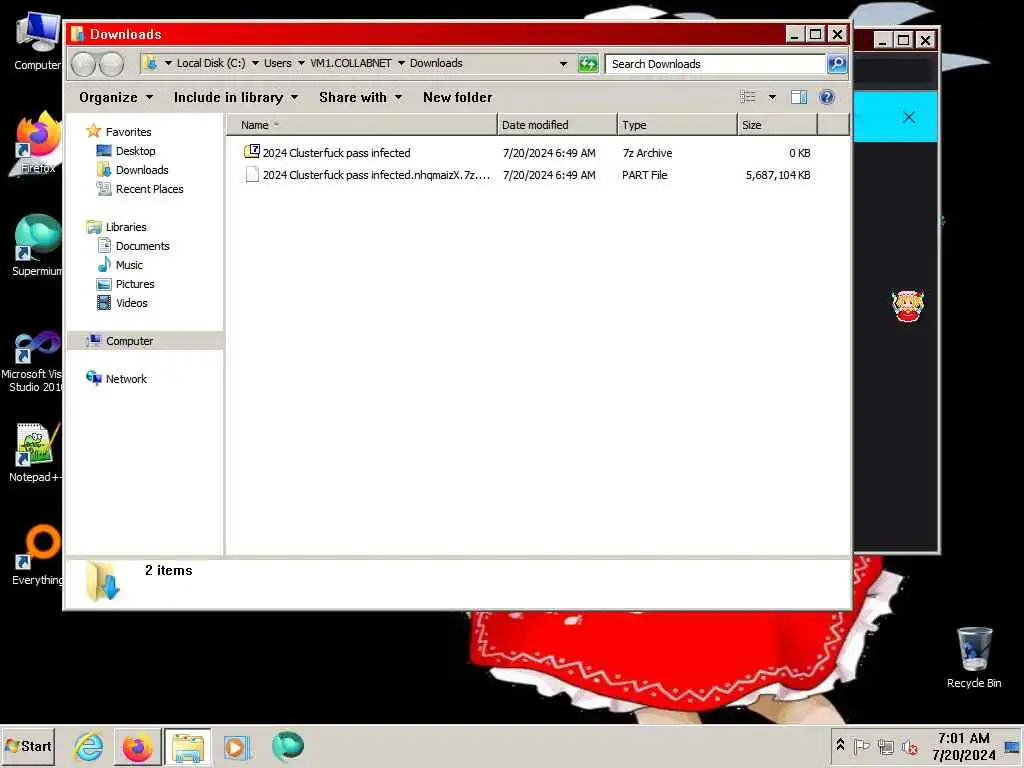Open Notepad++ desktop shortcut
This screenshot has width=1024, height=768.
click(x=36, y=453)
